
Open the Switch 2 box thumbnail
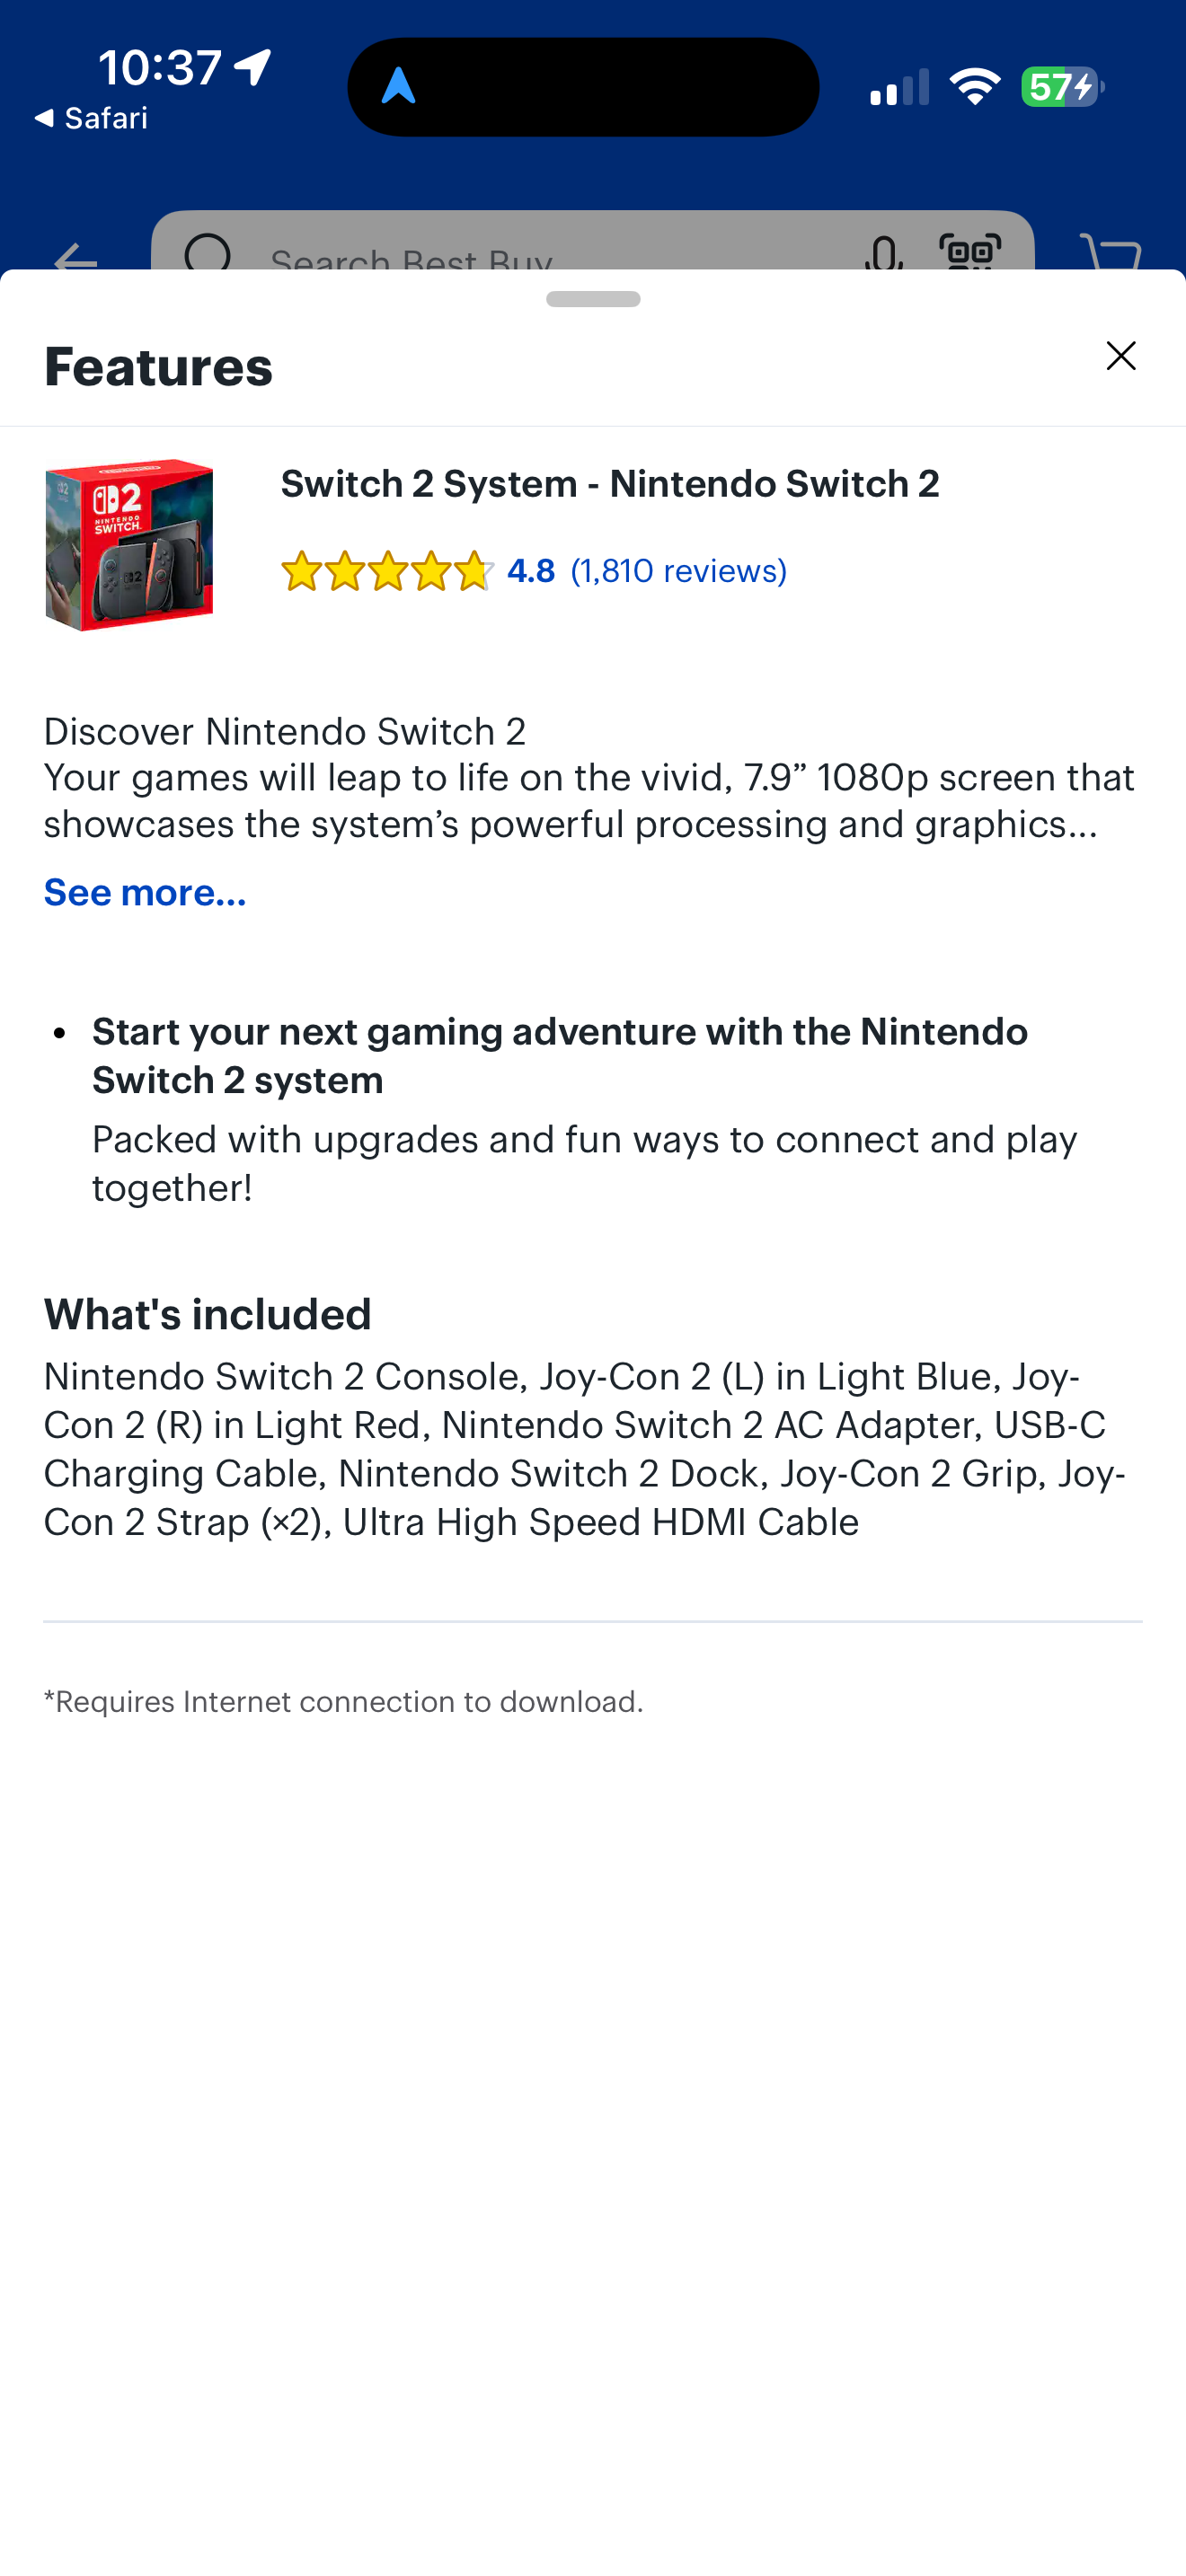coord(129,545)
